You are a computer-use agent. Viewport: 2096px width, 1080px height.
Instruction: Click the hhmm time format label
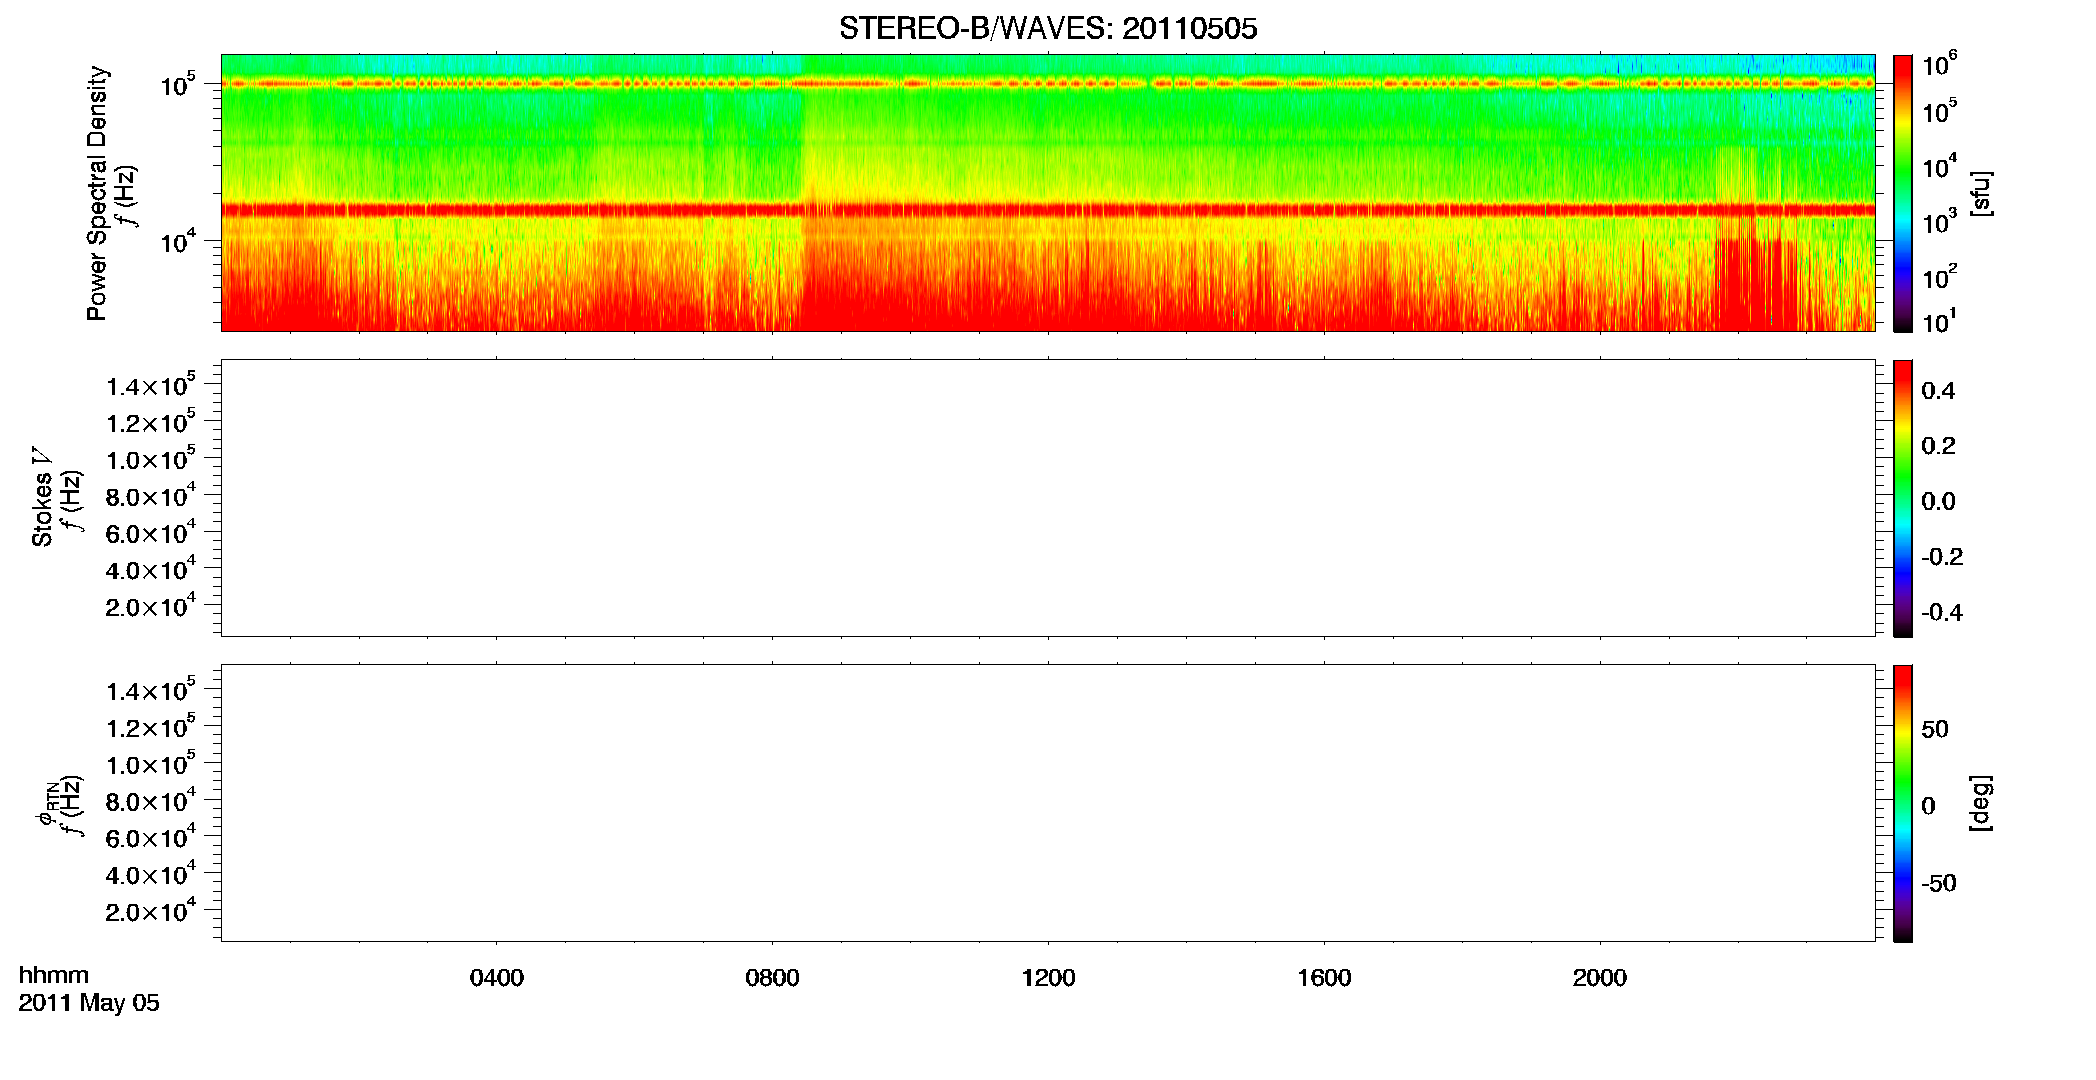click(54, 975)
